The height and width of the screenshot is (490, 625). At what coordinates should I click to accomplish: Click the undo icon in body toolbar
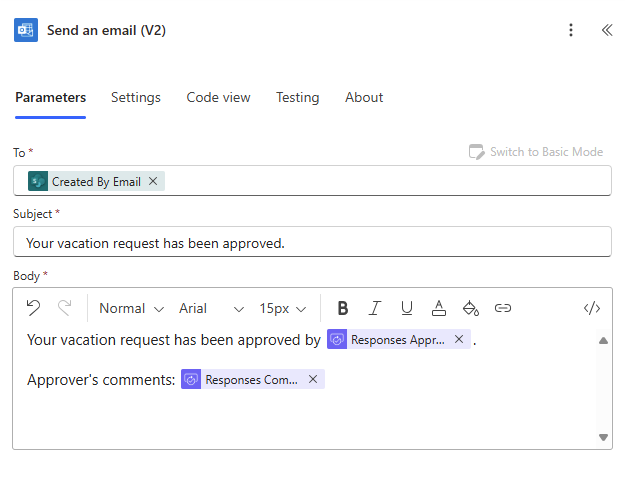click(33, 308)
